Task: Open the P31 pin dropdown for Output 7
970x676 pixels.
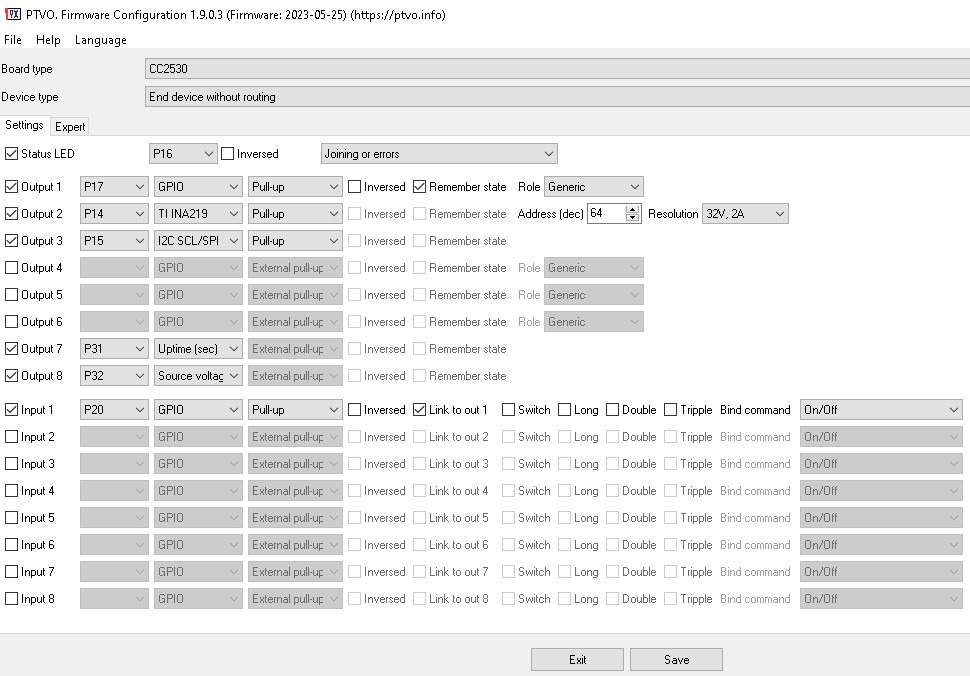Action: coord(113,348)
